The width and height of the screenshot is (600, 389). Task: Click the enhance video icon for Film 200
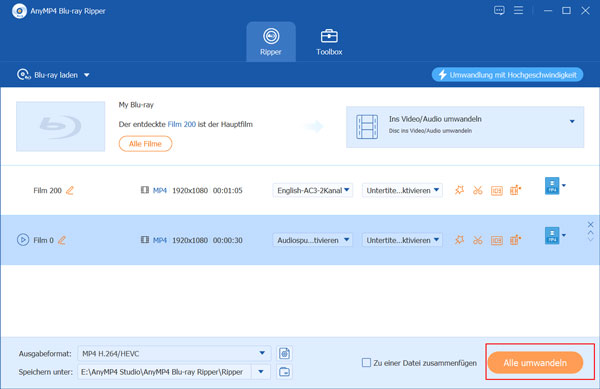pyautogui.click(x=515, y=190)
